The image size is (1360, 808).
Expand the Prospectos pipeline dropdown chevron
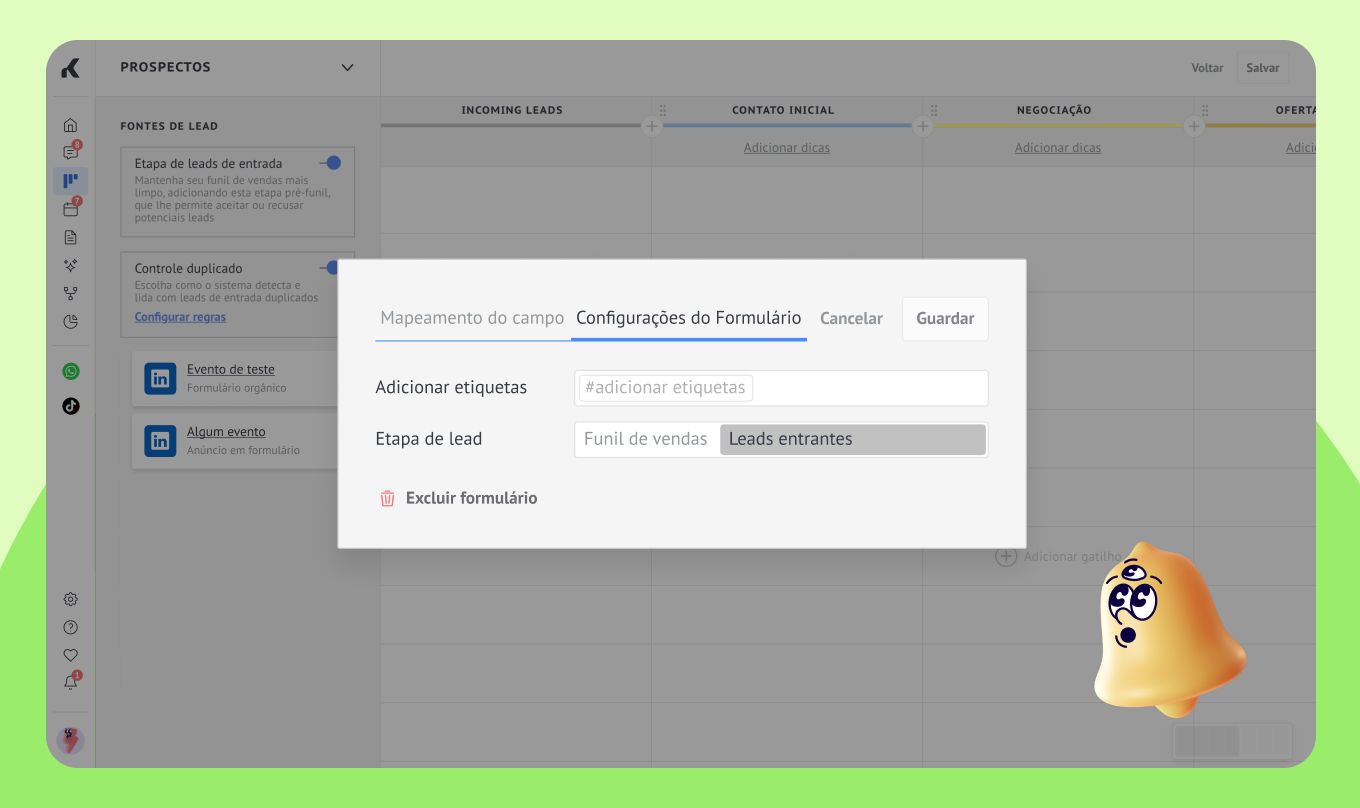tap(347, 68)
